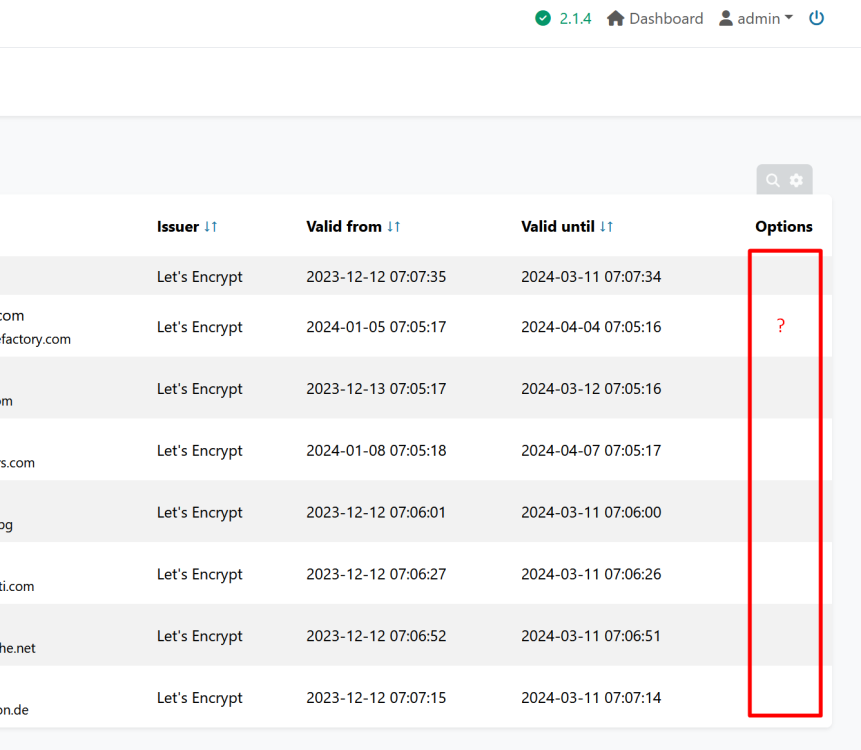Open the Dashboard link
Screen dimensions: 861x750
[666, 18]
